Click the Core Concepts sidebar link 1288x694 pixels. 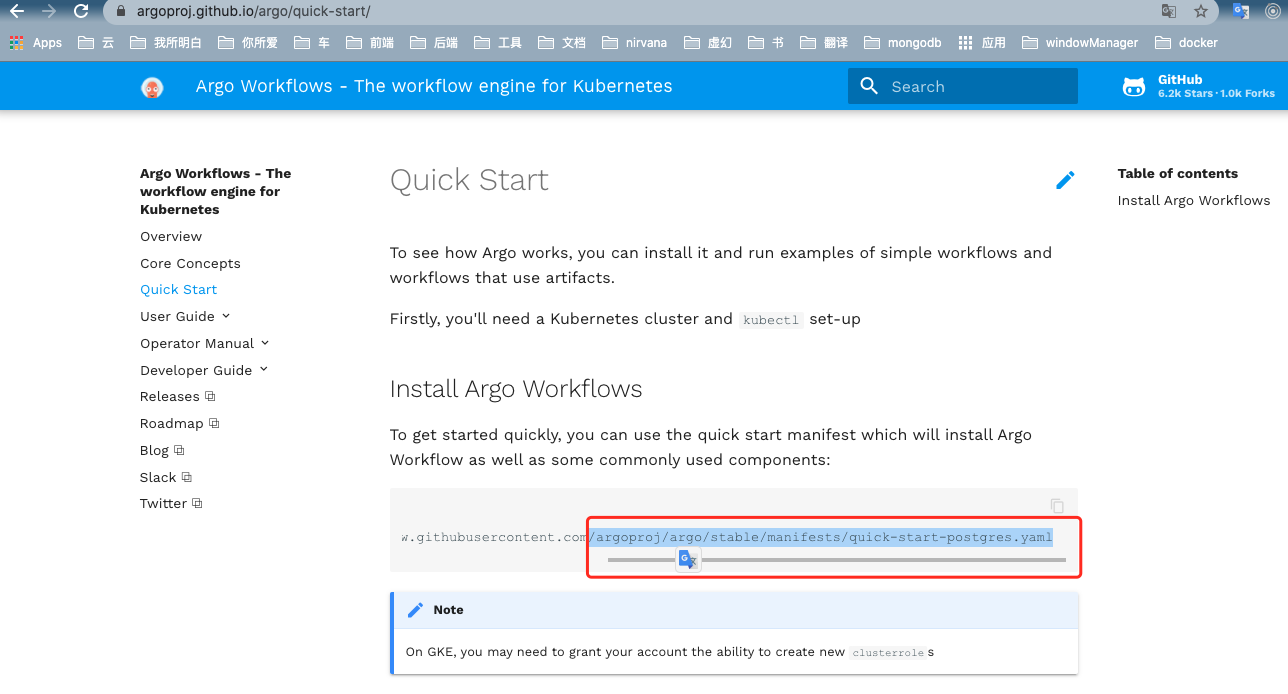tap(190, 263)
